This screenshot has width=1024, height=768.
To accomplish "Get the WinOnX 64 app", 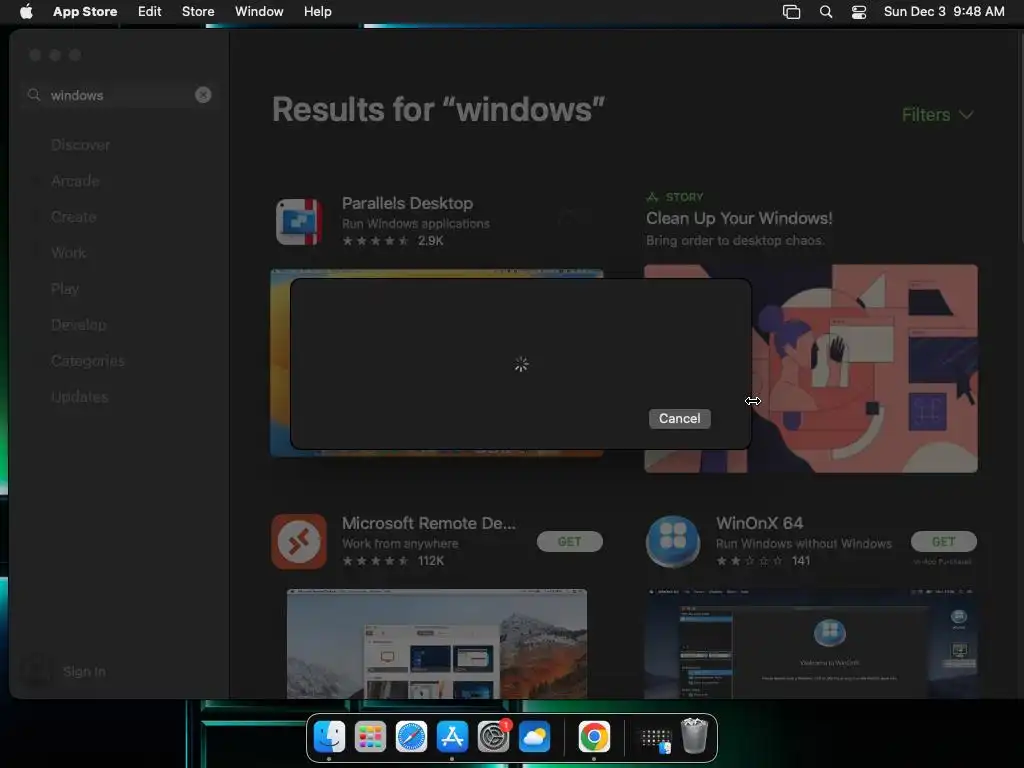I will click(944, 541).
